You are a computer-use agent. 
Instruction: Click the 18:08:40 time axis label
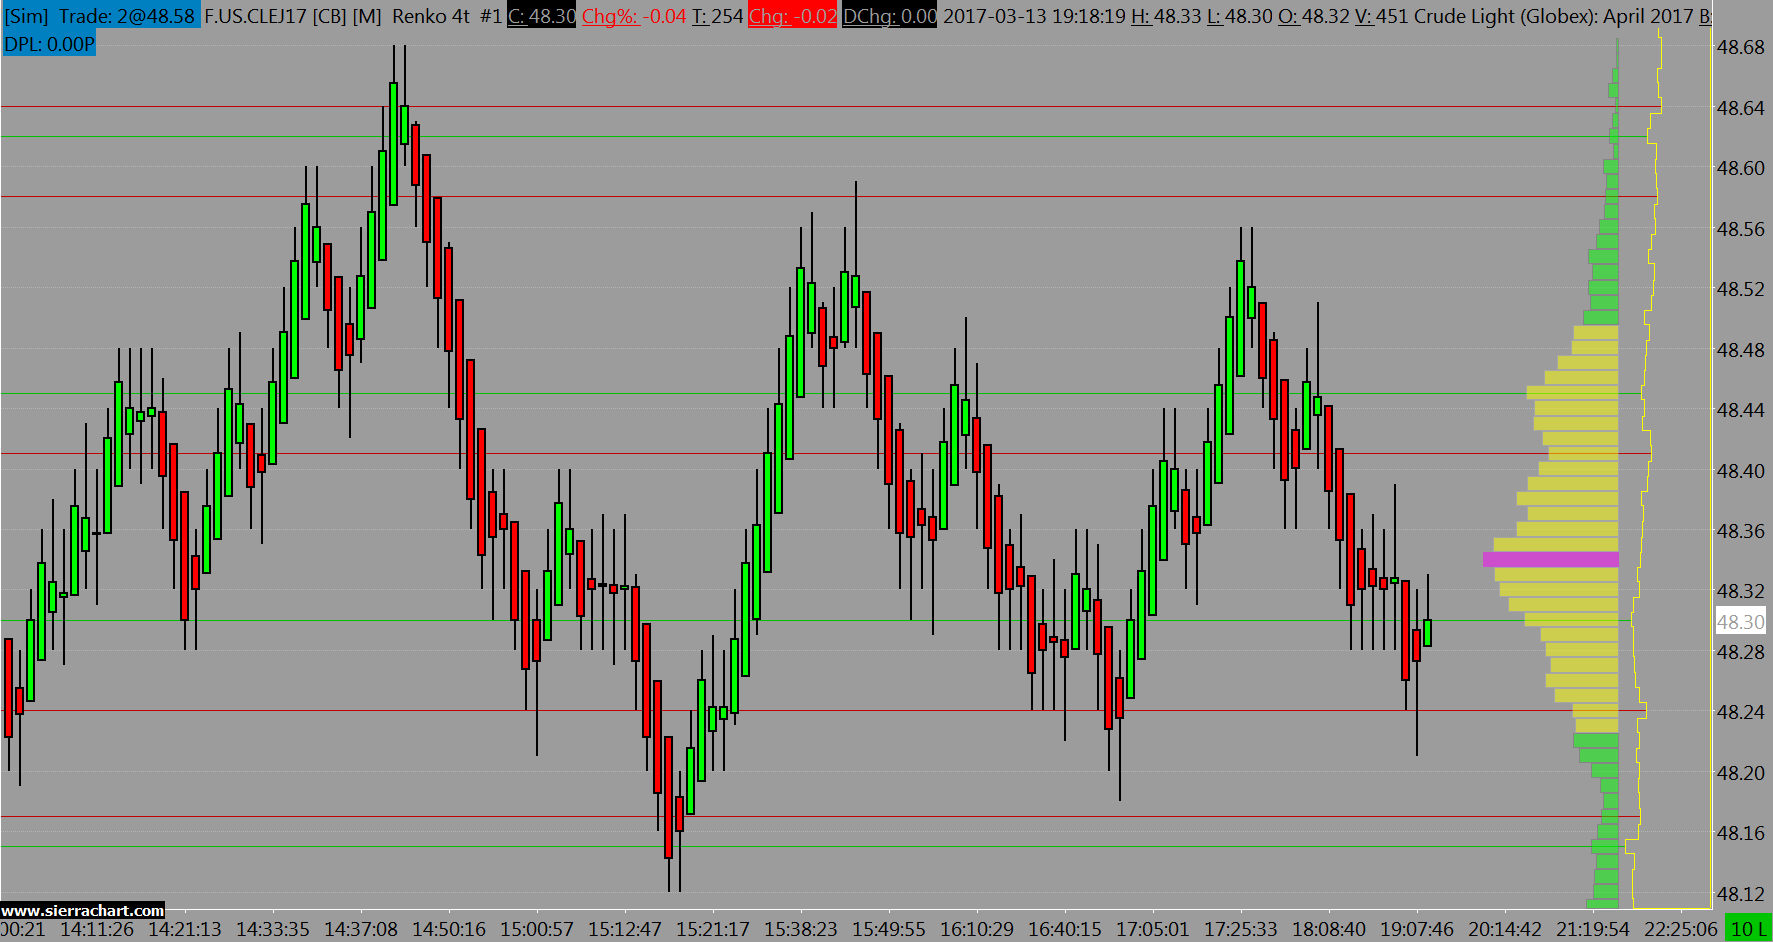[x=1329, y=929]
